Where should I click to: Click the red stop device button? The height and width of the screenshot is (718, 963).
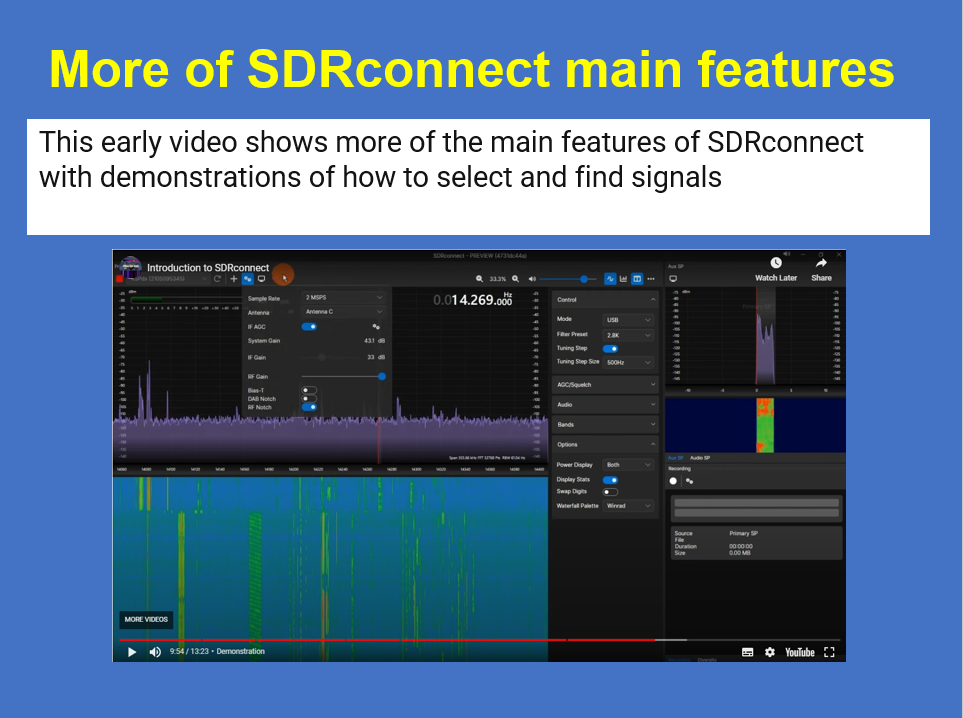click(x=119, y=279)
